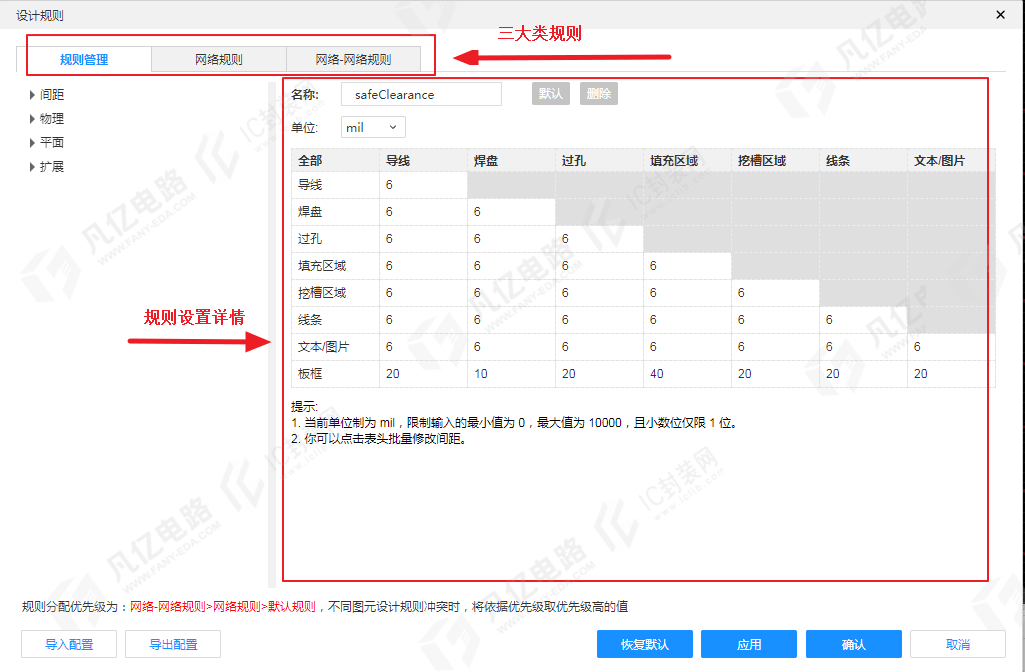Click the 挖槽区域 column header
The height and width of the screenshot is (672, 1025).
pos(775,161)
